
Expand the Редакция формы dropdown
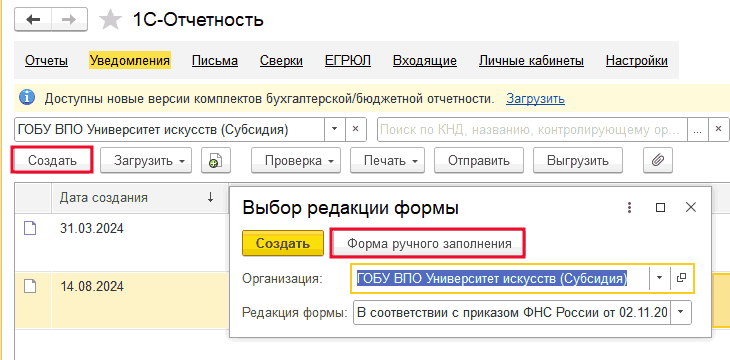click(x=680, y=312)
